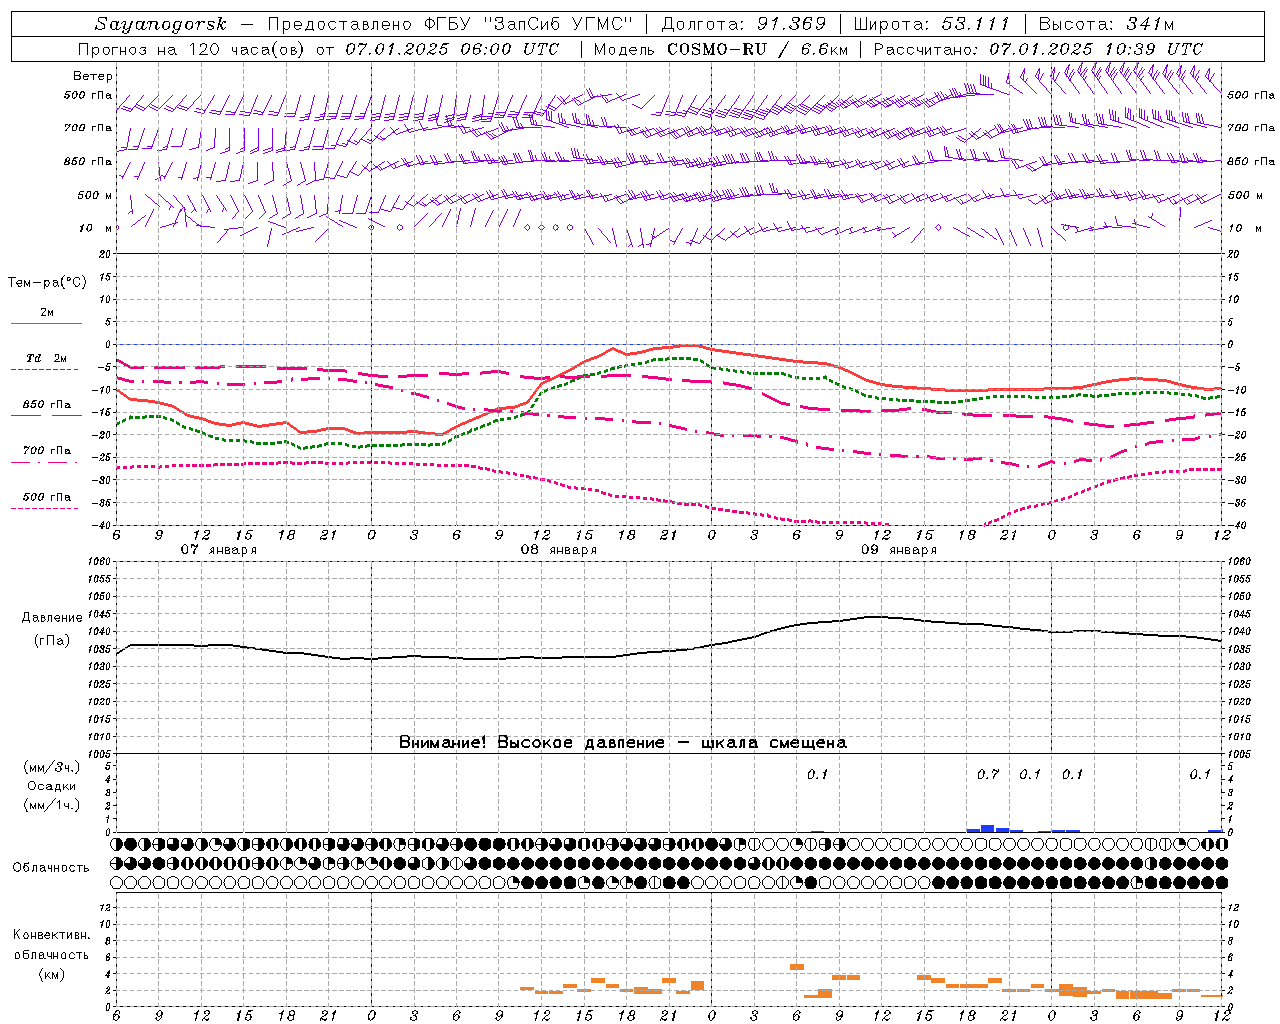This screenshot has width=1280, height=1024.
Task: Click the 'Осадки' precipitation label
Action: click(x=52, y=786)
